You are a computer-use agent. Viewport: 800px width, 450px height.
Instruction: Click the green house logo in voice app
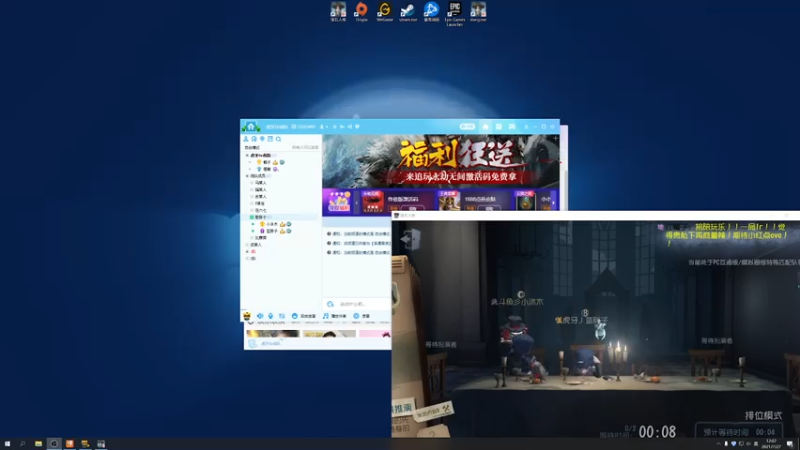click(251, 126)
